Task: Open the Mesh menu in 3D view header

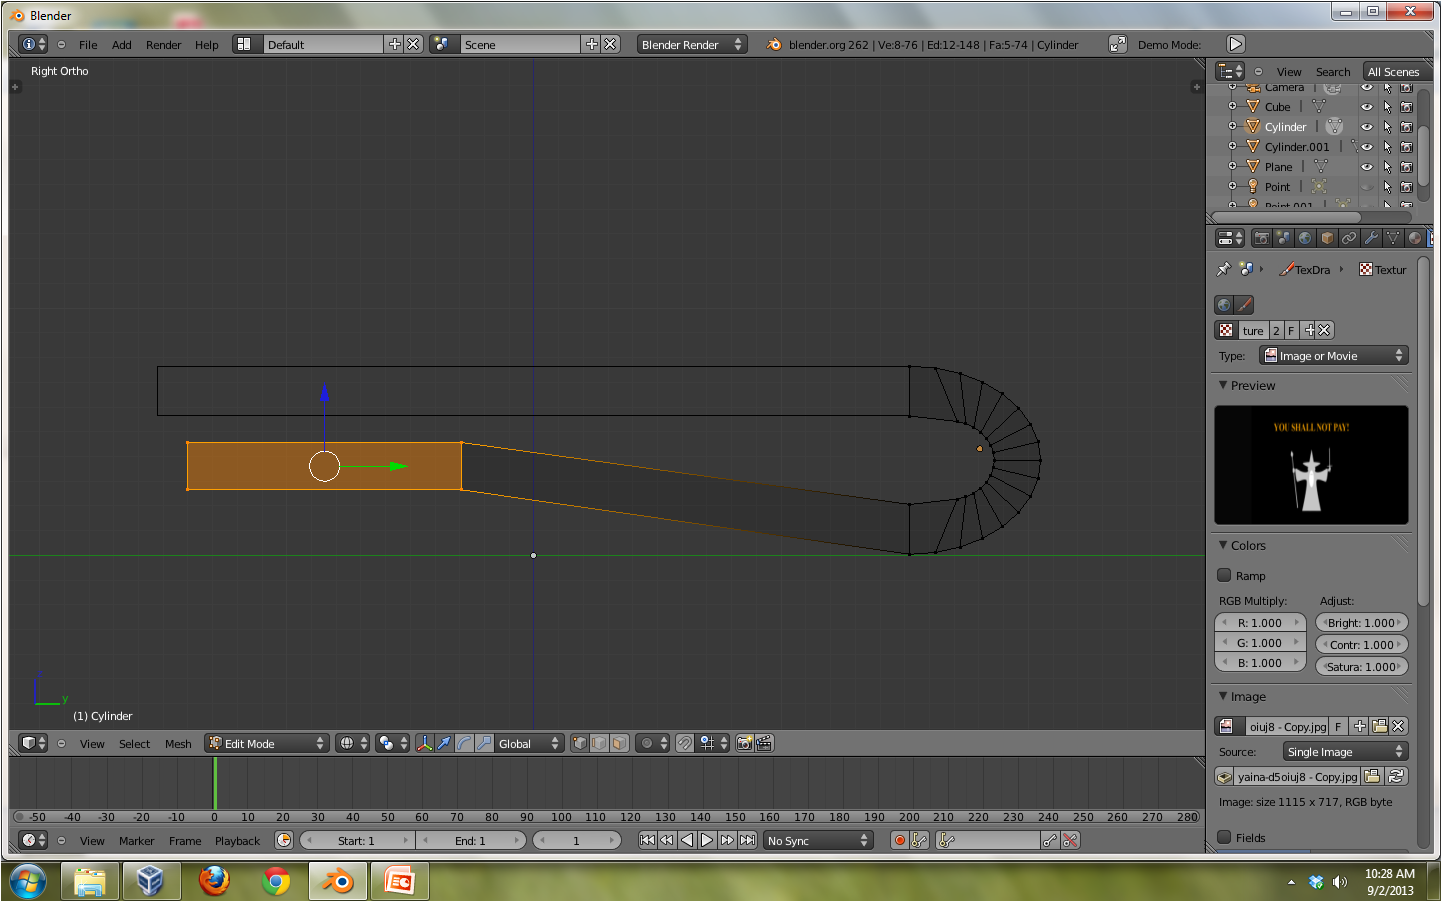Action: click(x=178, y=744)
